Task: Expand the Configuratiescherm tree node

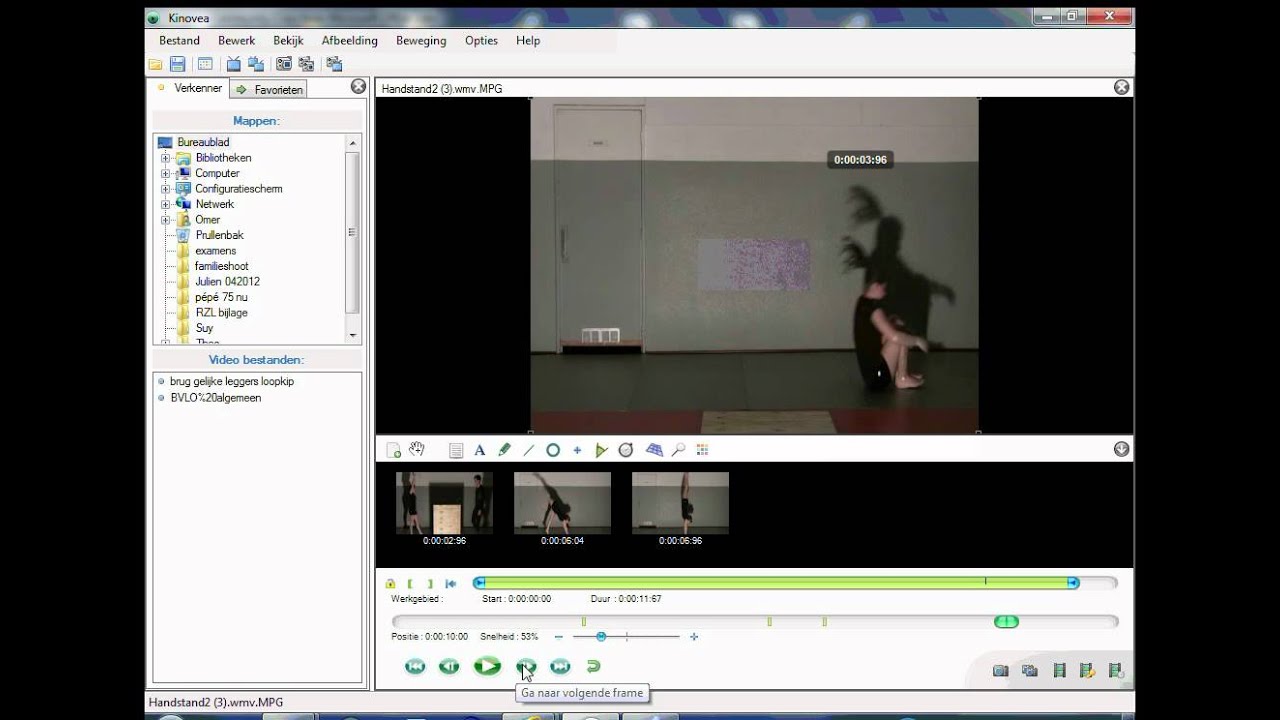Action: tap(166, 189)
